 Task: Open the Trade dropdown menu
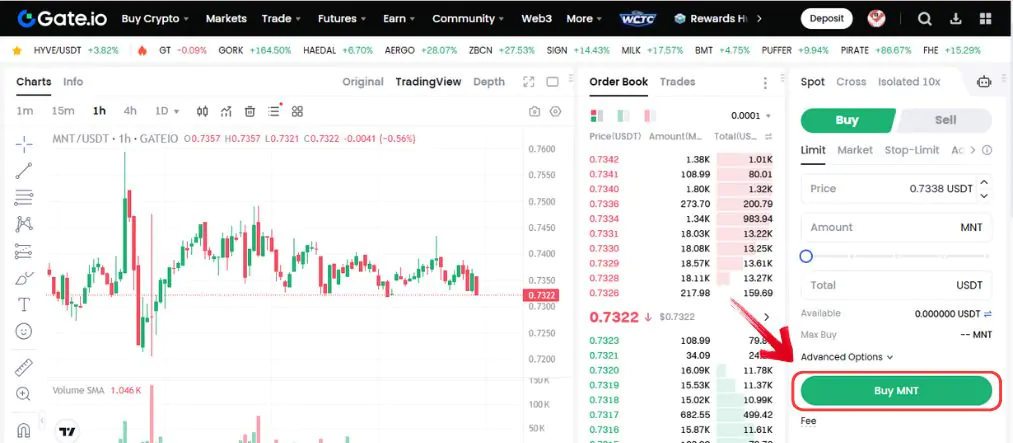pos(282,19)
